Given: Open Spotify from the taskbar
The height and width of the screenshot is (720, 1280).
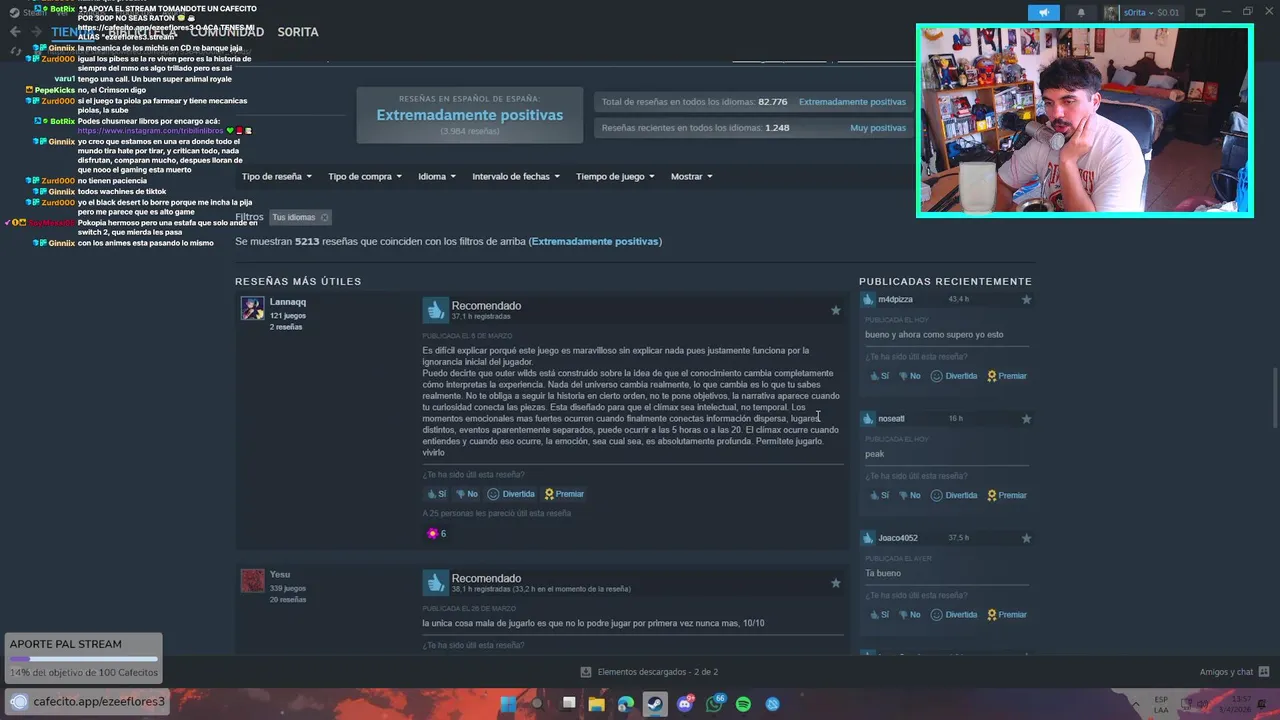Looking at the screenshot, I should [743, 704].
